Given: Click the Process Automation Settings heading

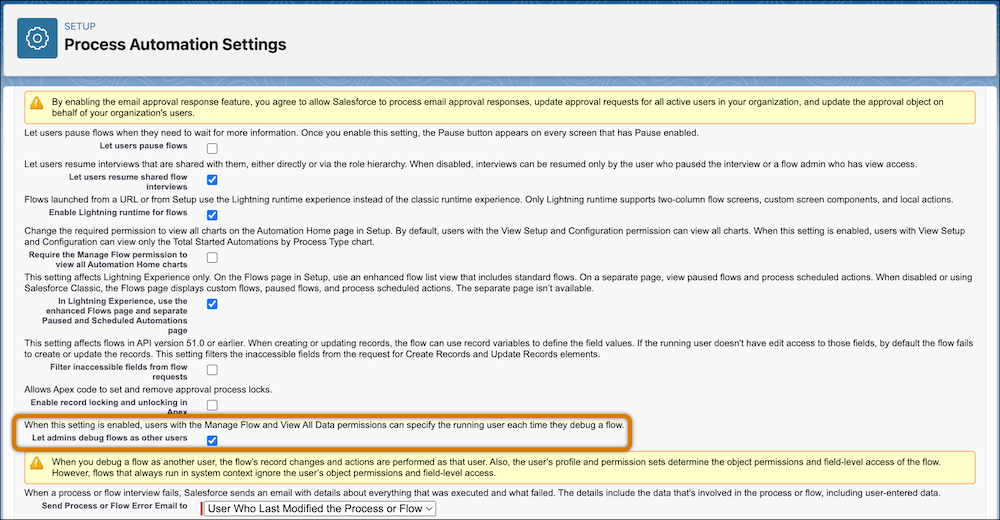Looking at the screenshot, I should coord(175,45).
